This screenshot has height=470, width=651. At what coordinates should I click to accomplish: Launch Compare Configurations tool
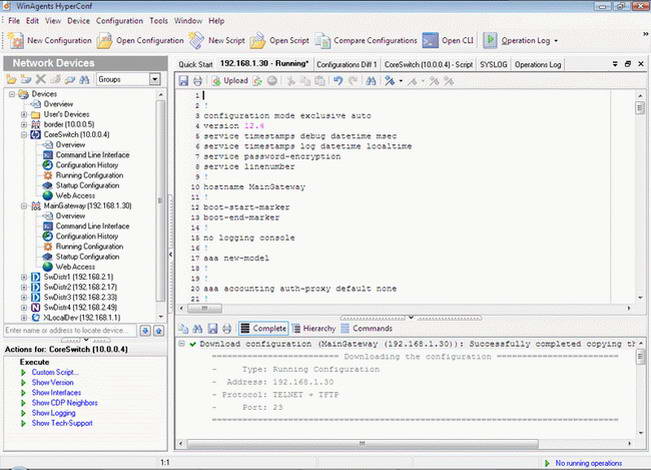coord(366,40)
